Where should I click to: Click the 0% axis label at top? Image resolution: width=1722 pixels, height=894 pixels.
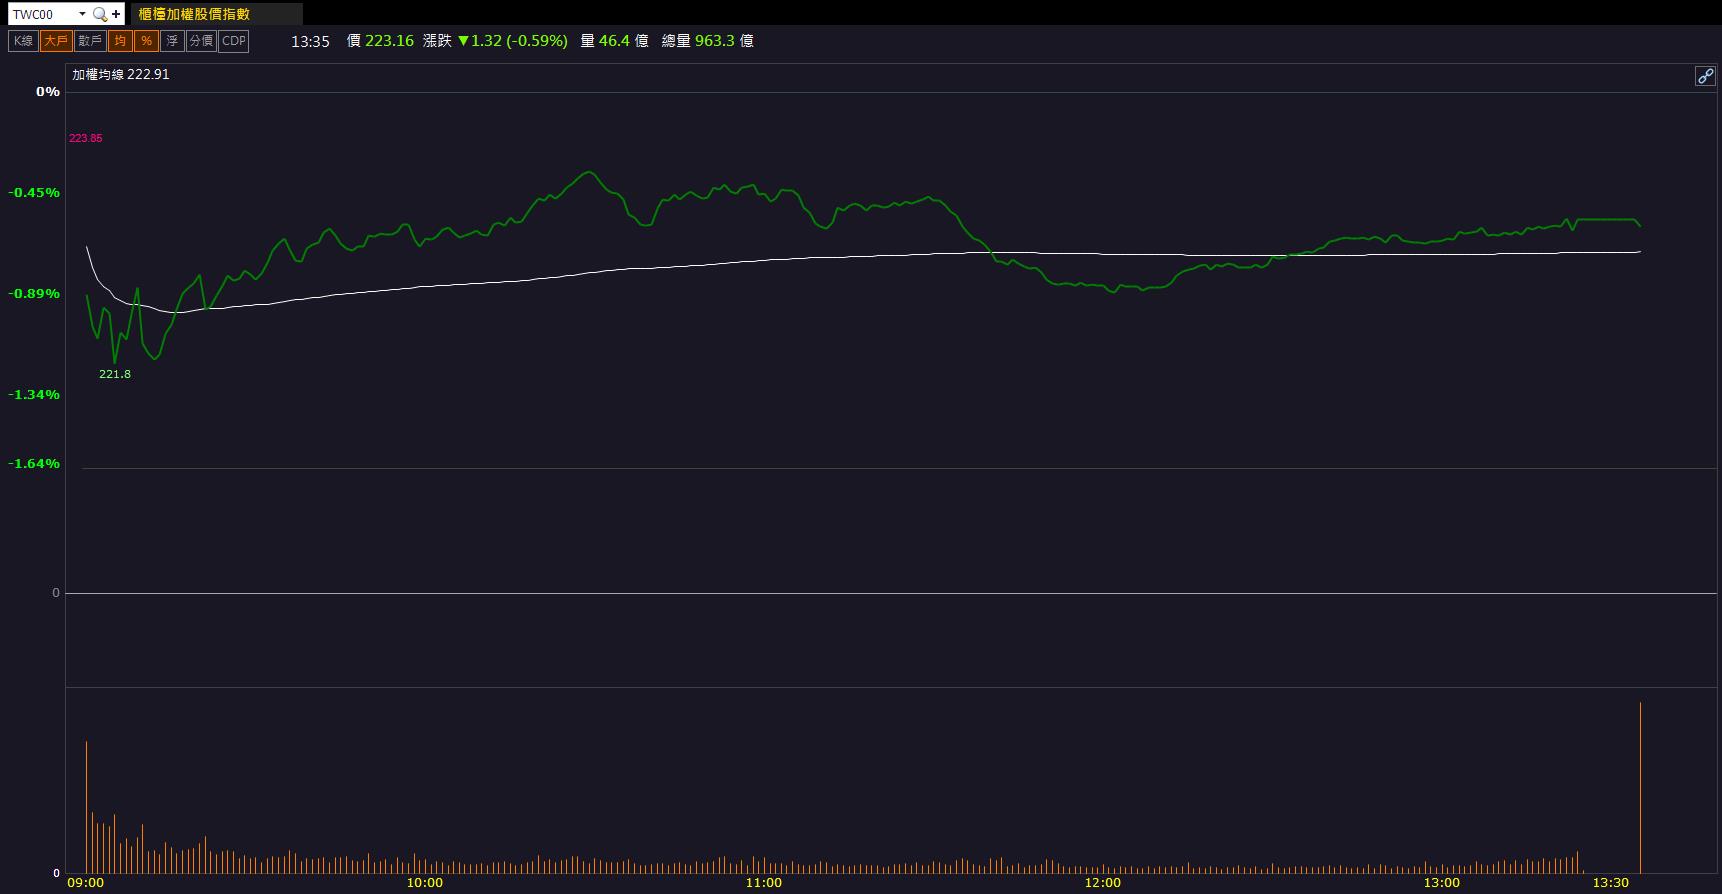pos(48,91)
